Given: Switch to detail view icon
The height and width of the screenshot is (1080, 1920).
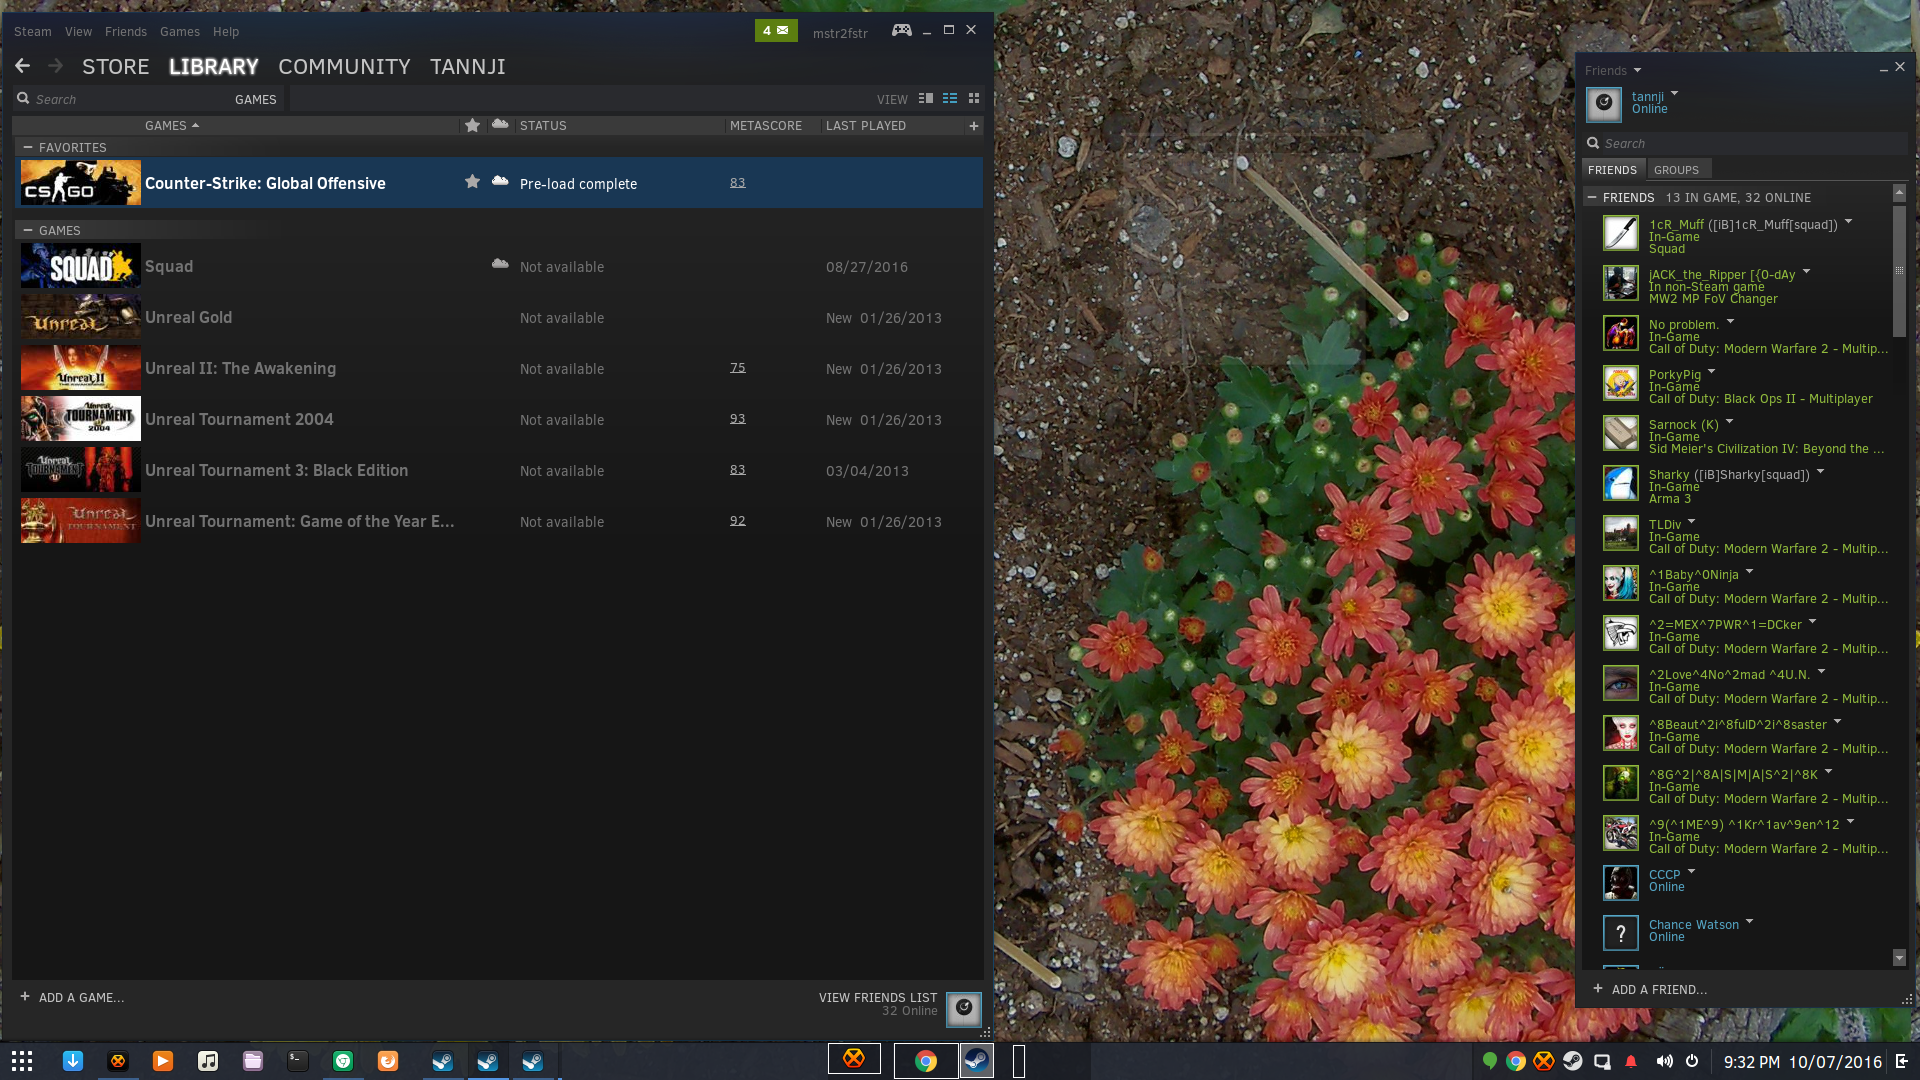Looking at the screenshot, I should [x=926, y=99].
